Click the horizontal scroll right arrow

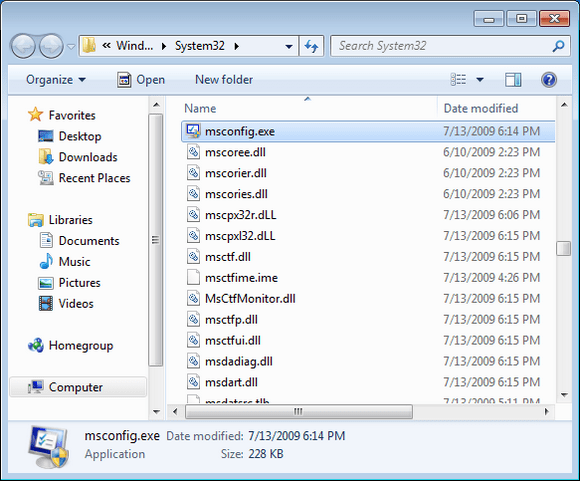click(x=546, y=411)
